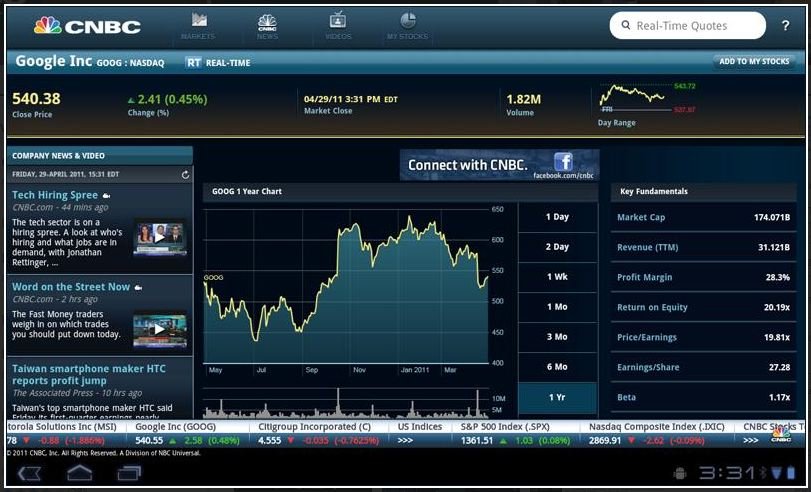Open Word on the Street Now headline
This screenshot has width=811, height=492.
(71, 287)
